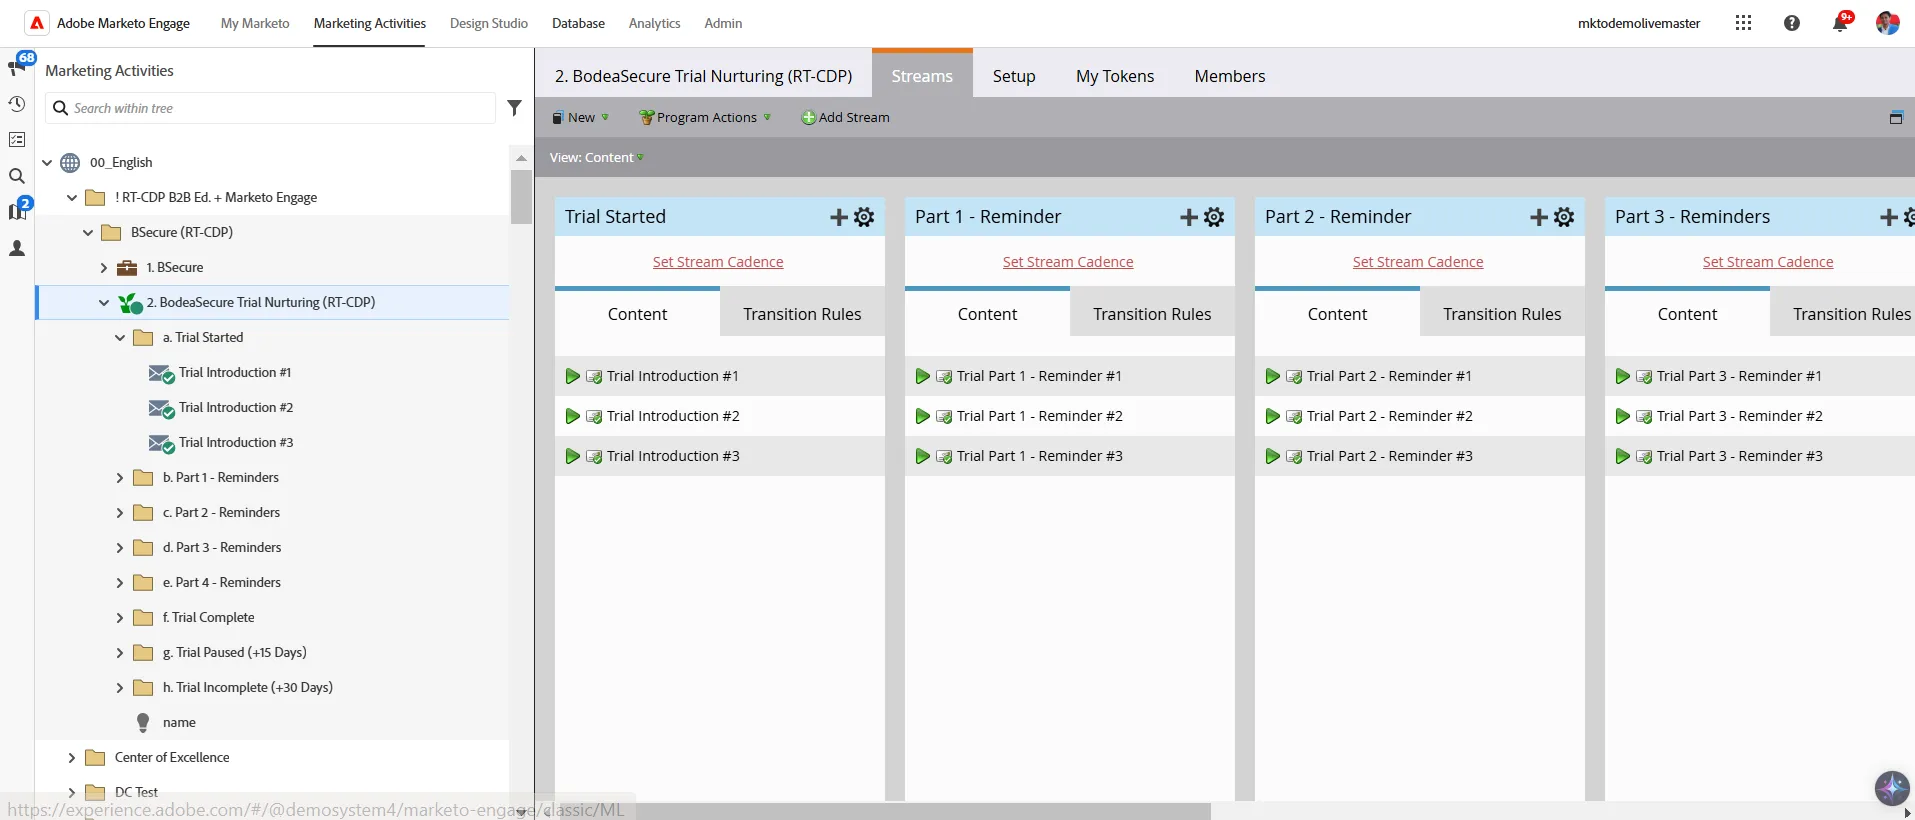Viewport: 1915px width, 820px height.
Task: Open the notifications bell
Action: 1840,22
